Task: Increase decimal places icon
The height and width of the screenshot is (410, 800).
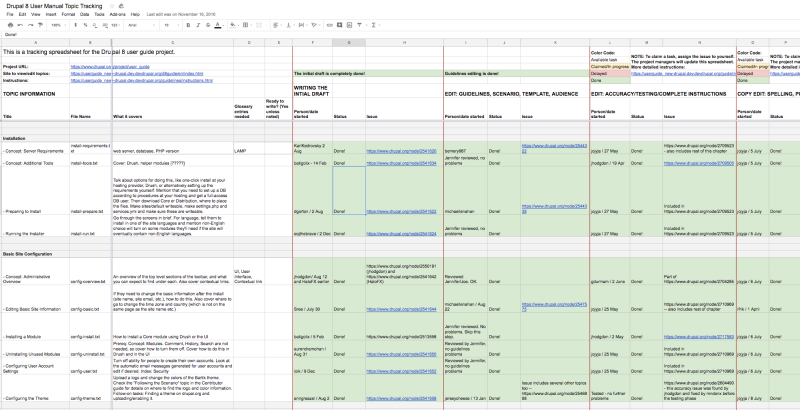Action: pos(104,25)
